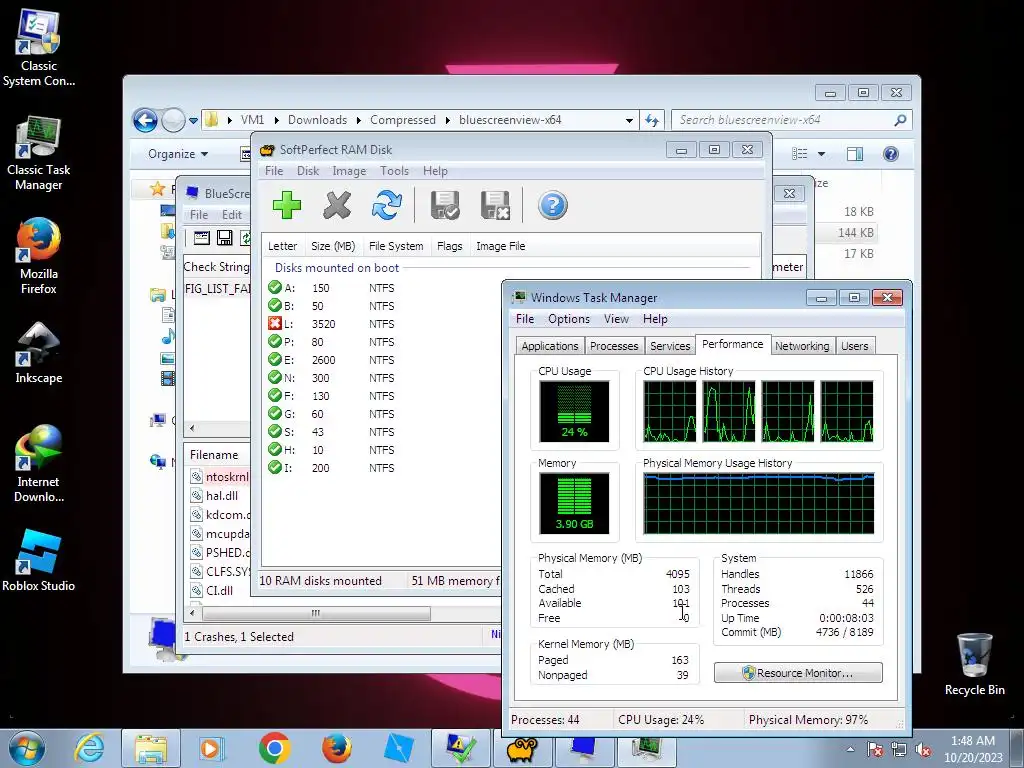The width and height of the screenshot is (1024, 768).
Task: Open the Organize dropdown in Explorer
Action: [178, 154]
